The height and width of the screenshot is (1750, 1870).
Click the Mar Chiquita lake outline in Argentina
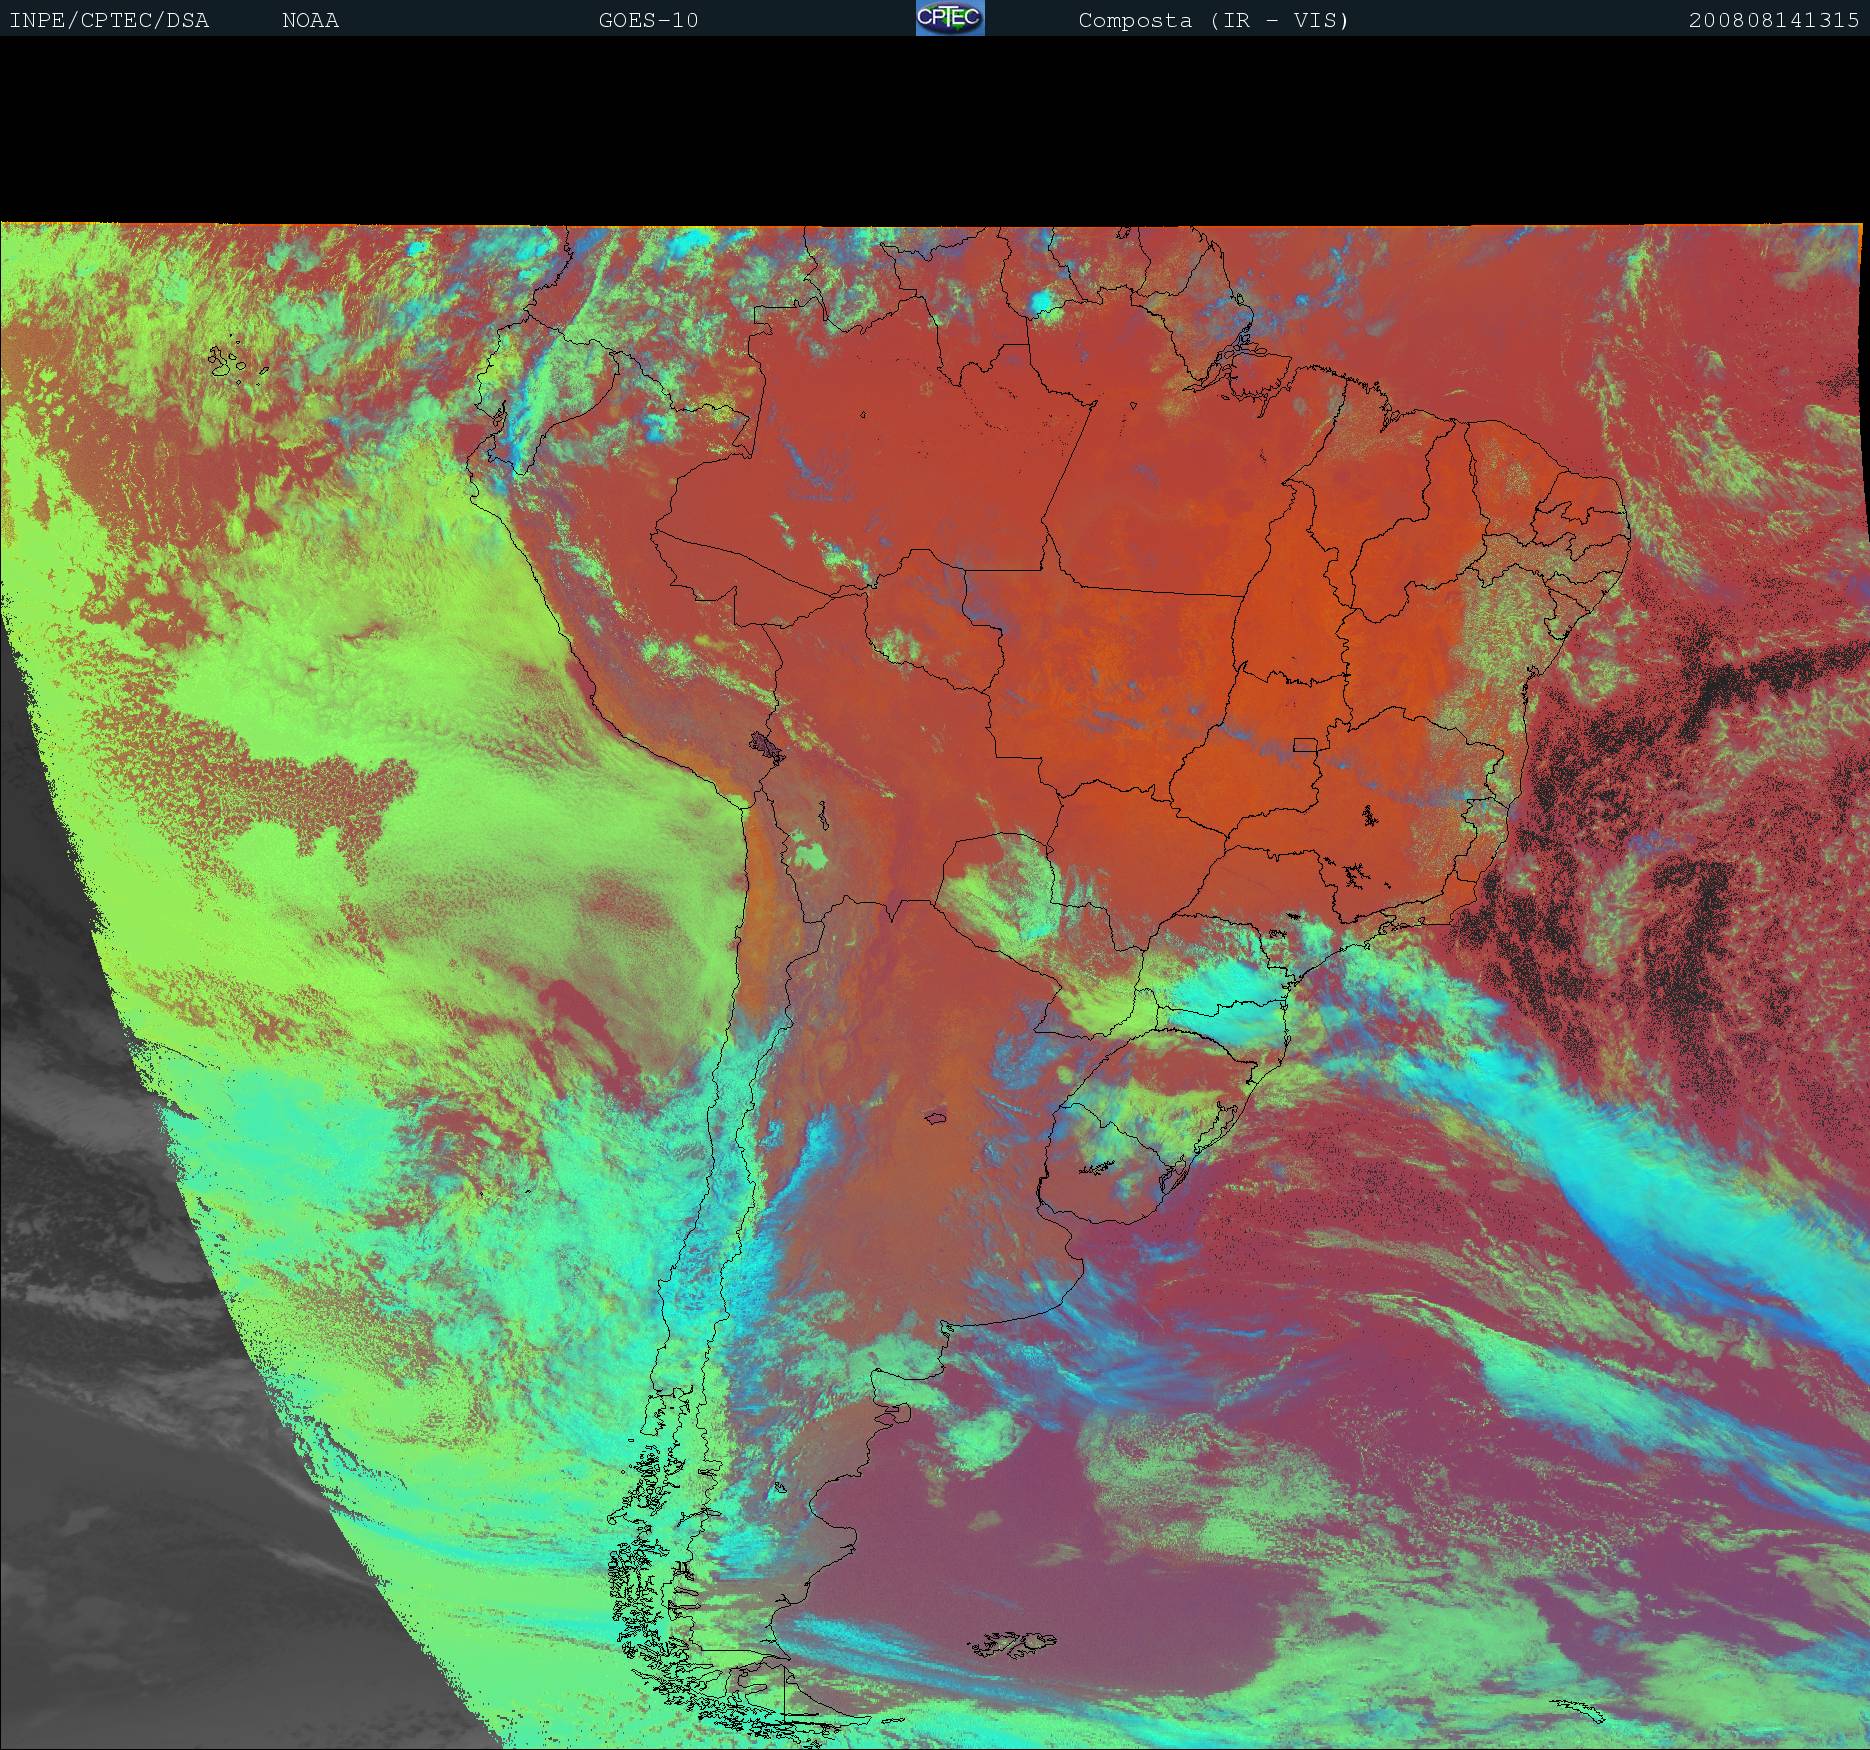(x=936, y=1118)
